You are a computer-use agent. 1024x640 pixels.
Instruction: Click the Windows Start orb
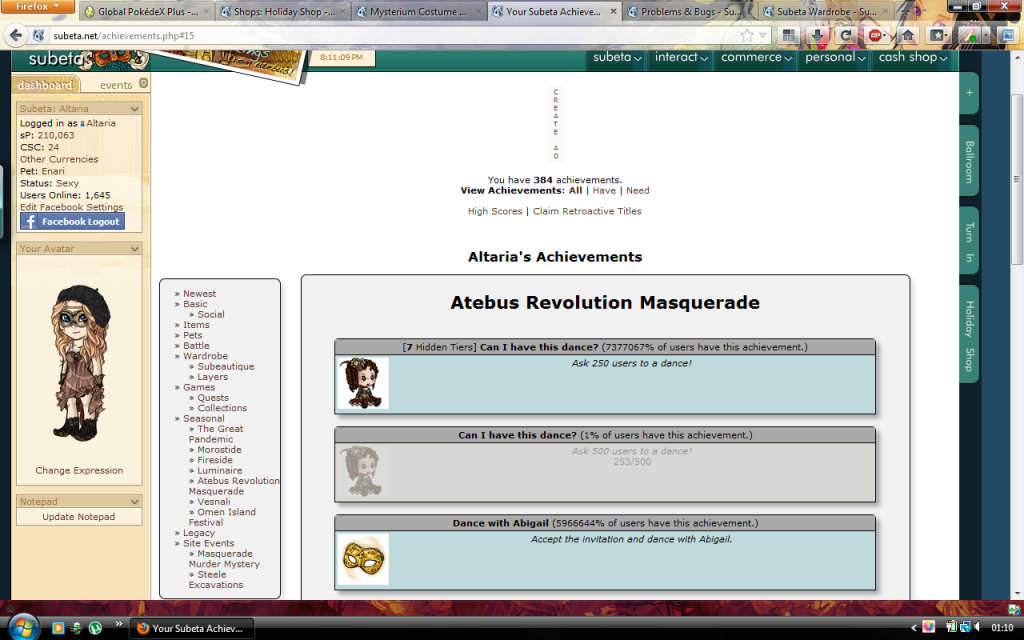point(22,627)
